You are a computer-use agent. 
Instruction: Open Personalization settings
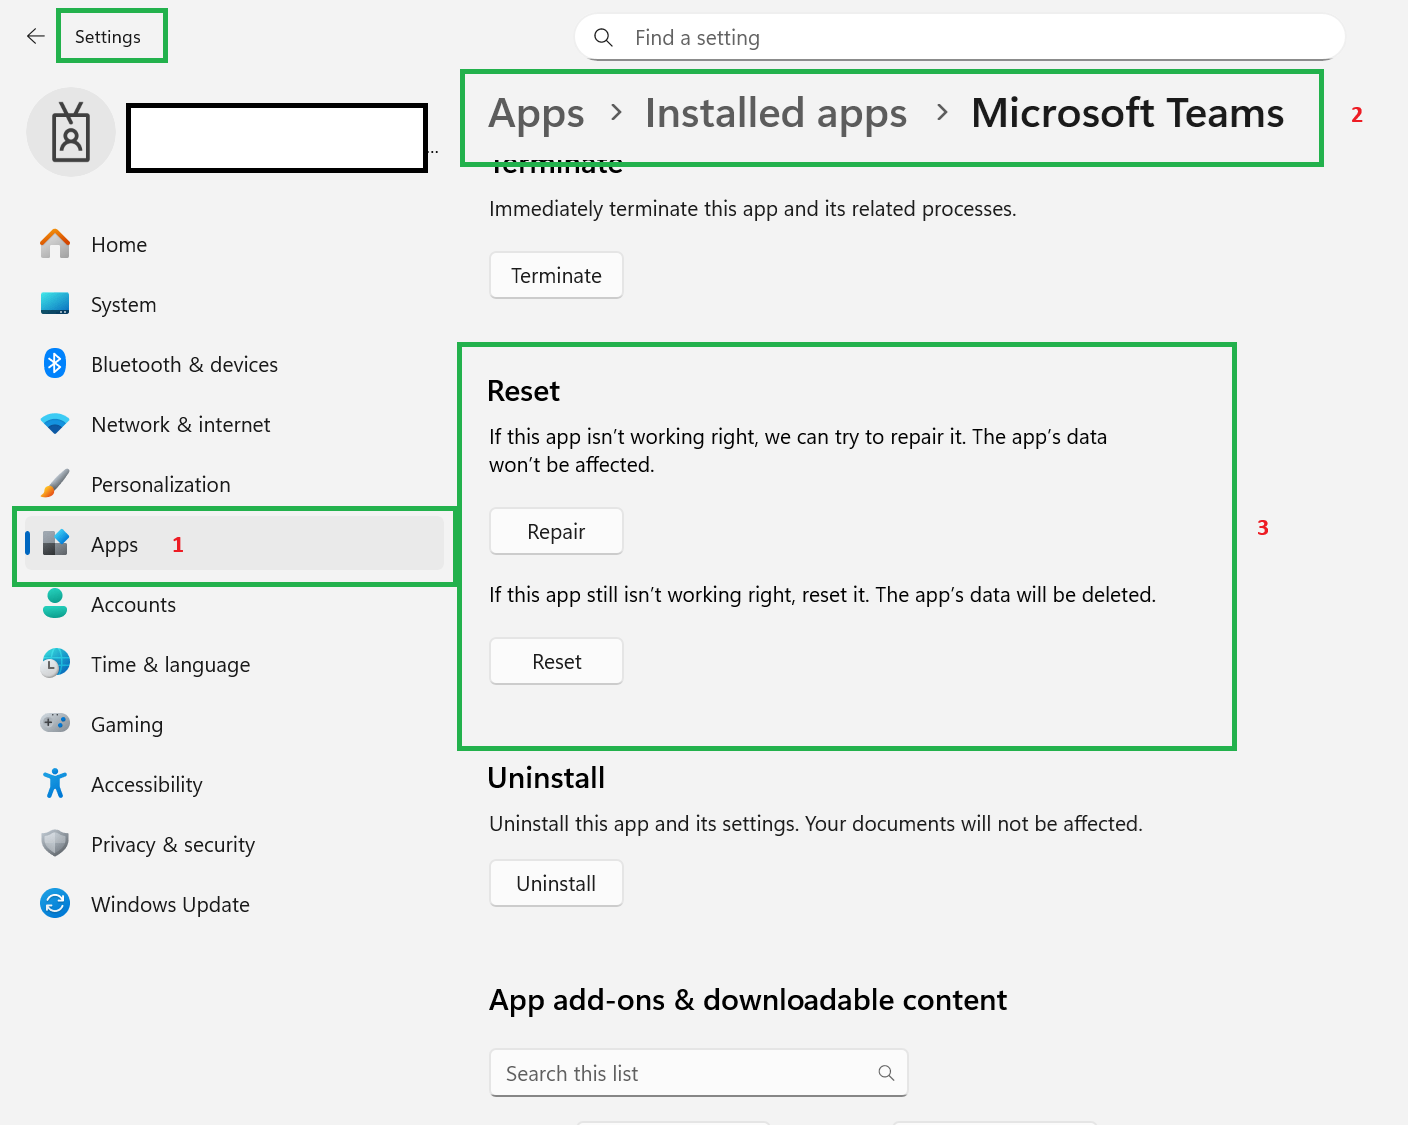pos(234,484)
